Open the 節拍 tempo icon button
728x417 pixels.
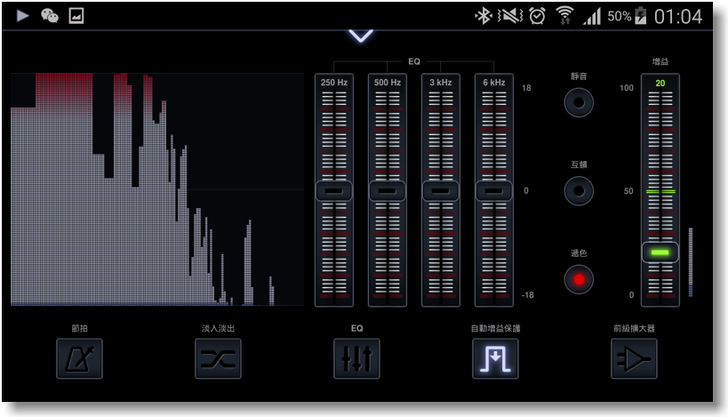(79, 358)
